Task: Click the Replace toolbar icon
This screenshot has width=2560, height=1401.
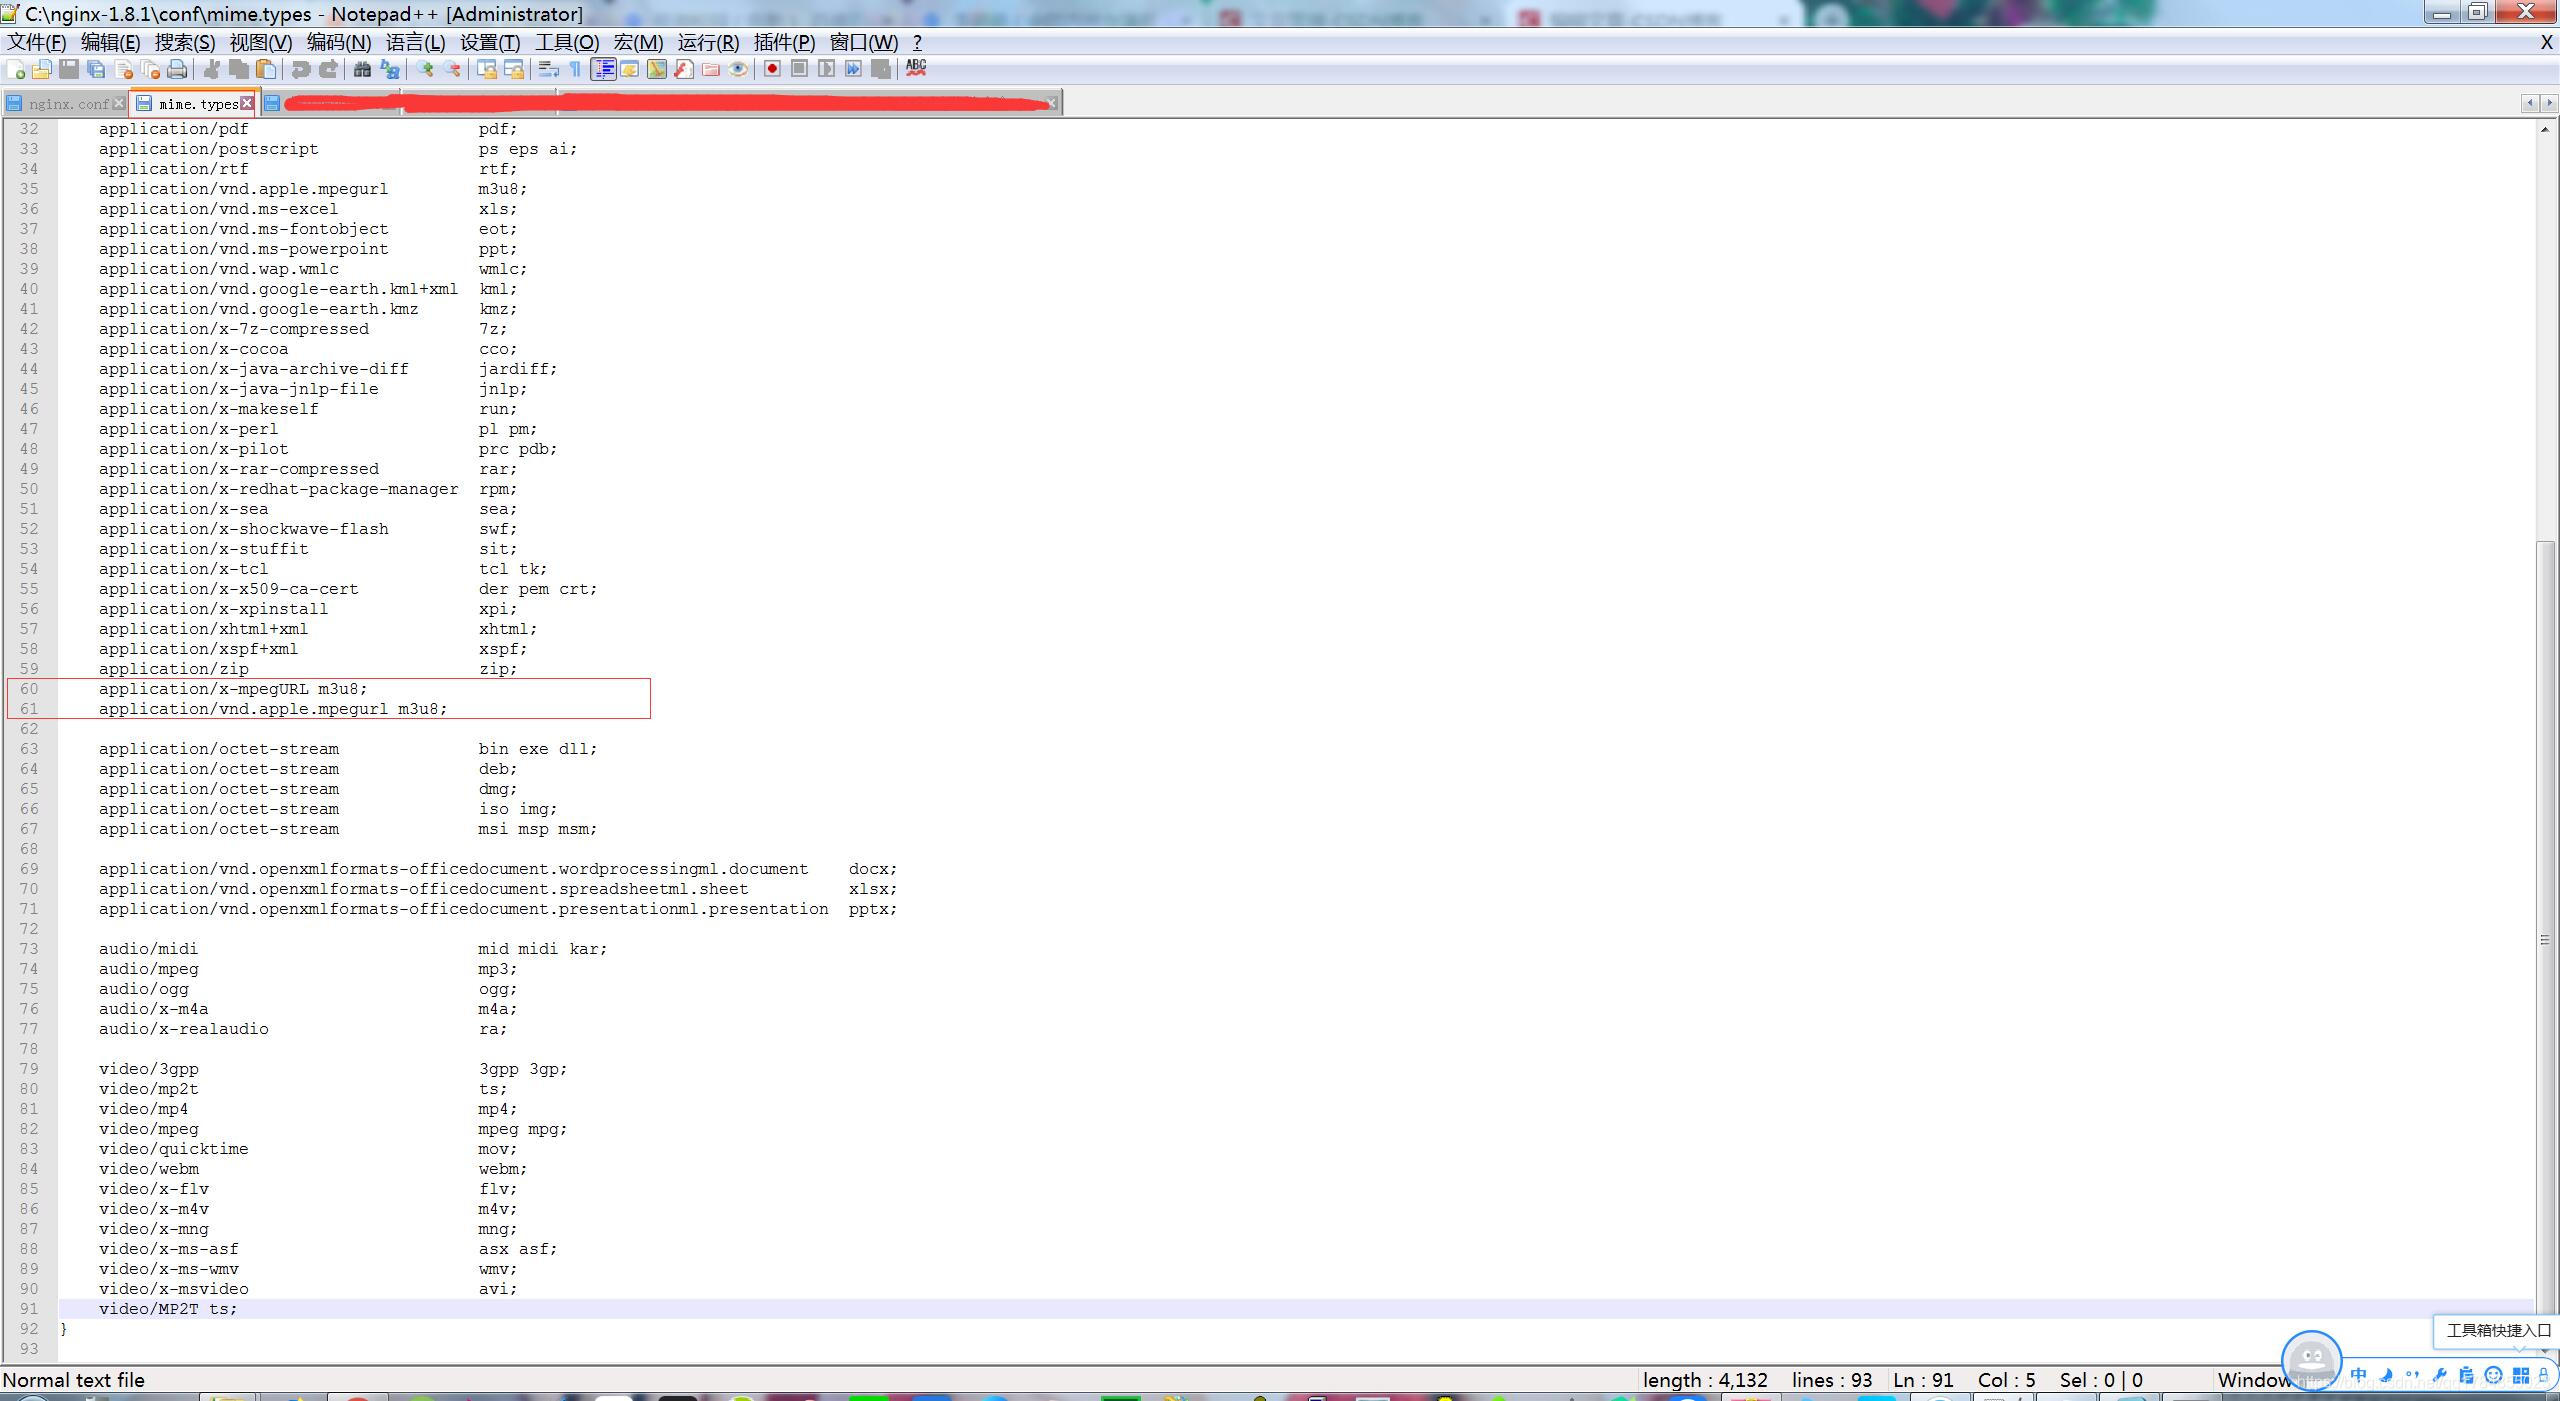Action: click(x=390, y=69)
